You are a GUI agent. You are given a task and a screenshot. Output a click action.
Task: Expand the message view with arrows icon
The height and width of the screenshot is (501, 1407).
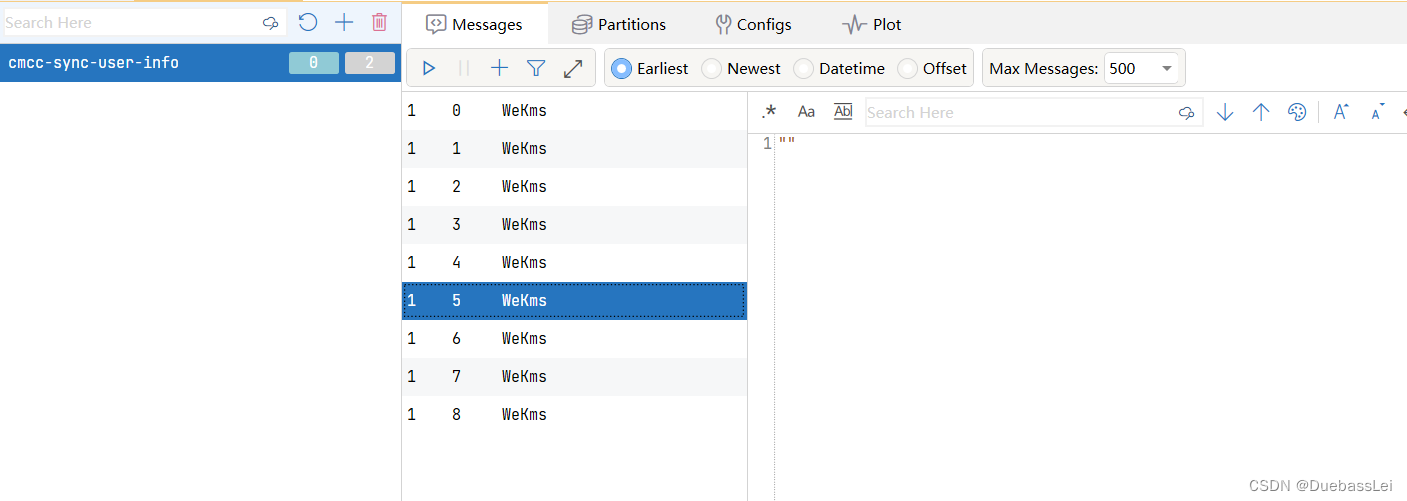[573, 68]
